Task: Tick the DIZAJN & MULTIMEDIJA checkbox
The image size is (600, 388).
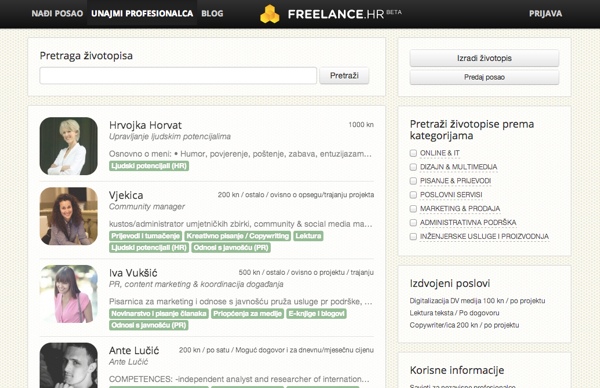Action: pyautogui.click(x=413, y=167)
